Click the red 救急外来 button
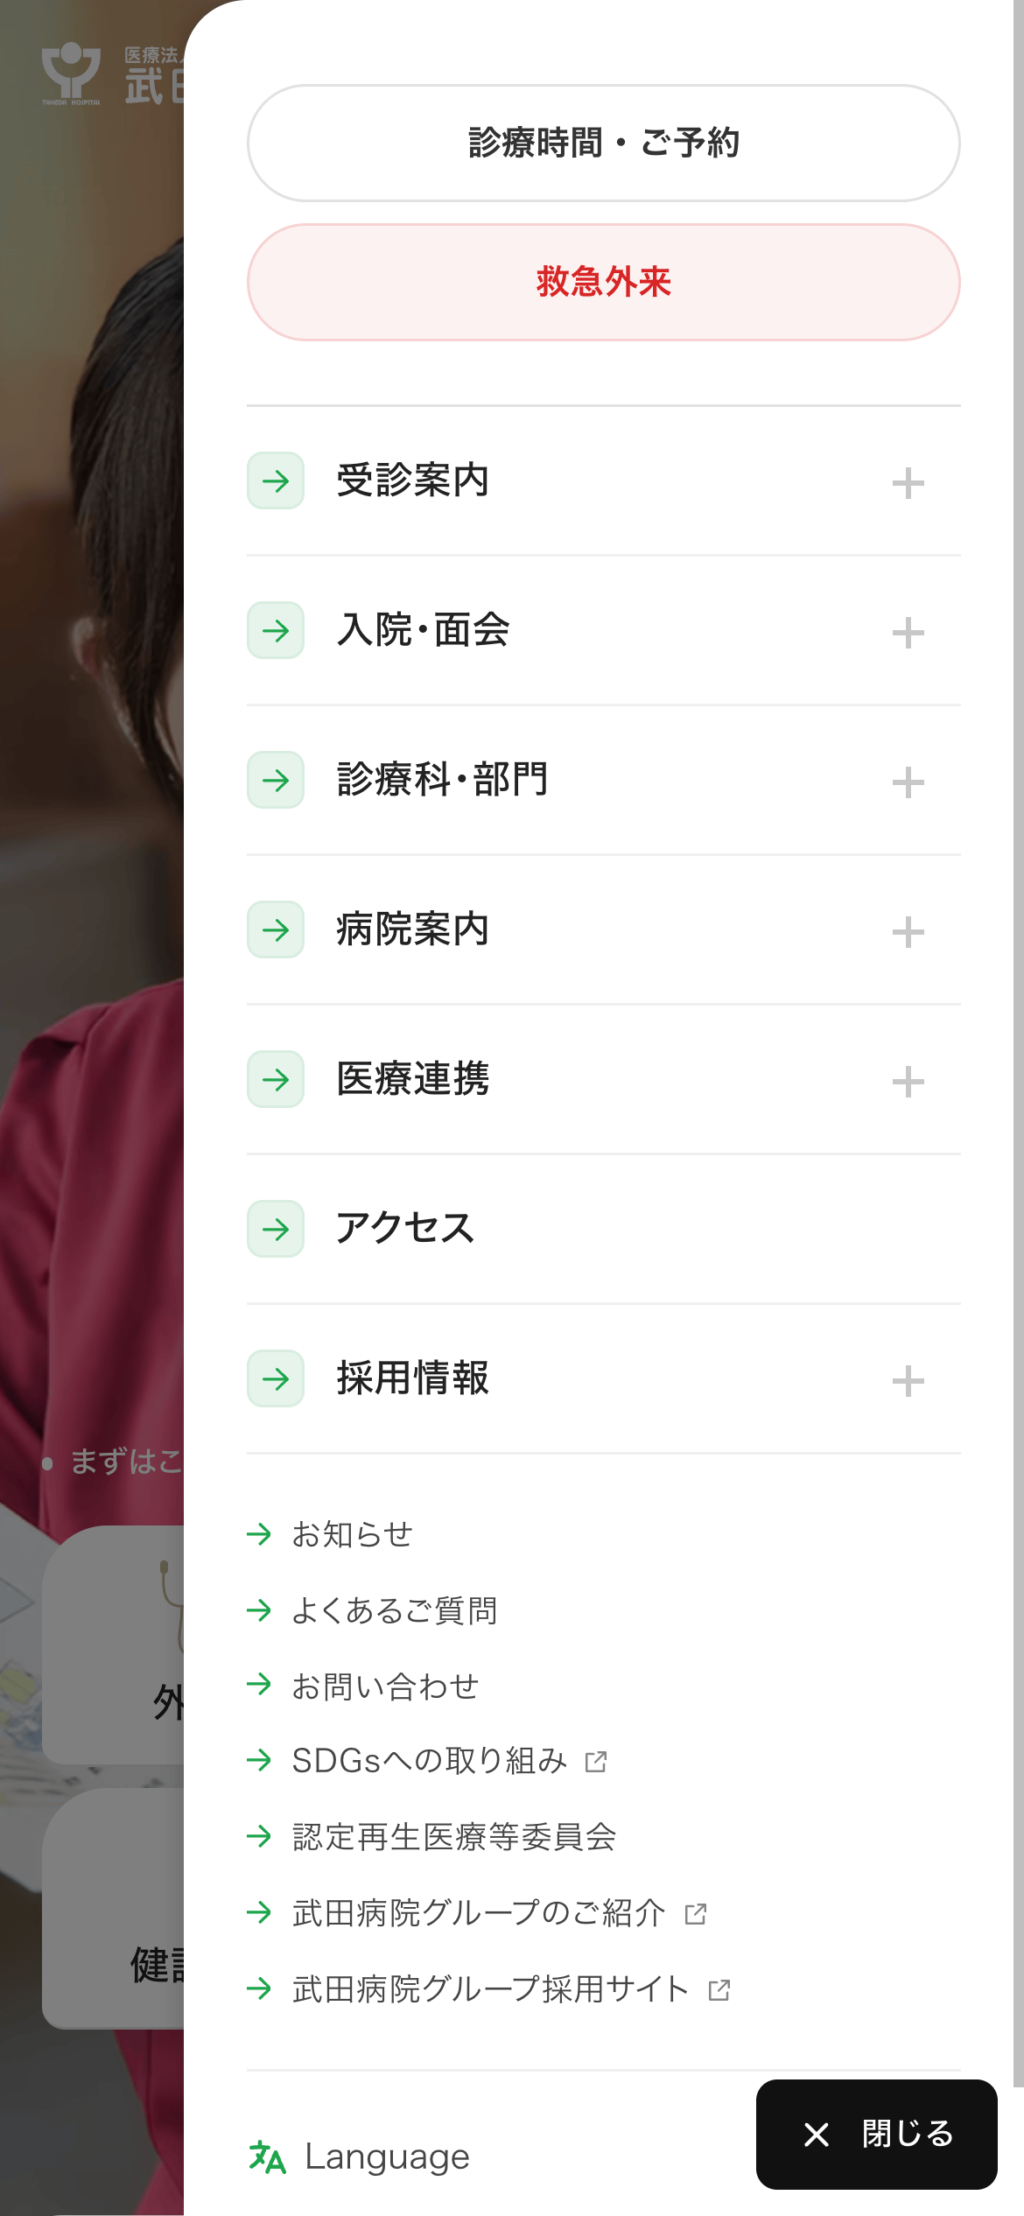This screenshot has width=1024, height=2216. tap(604, 282)
